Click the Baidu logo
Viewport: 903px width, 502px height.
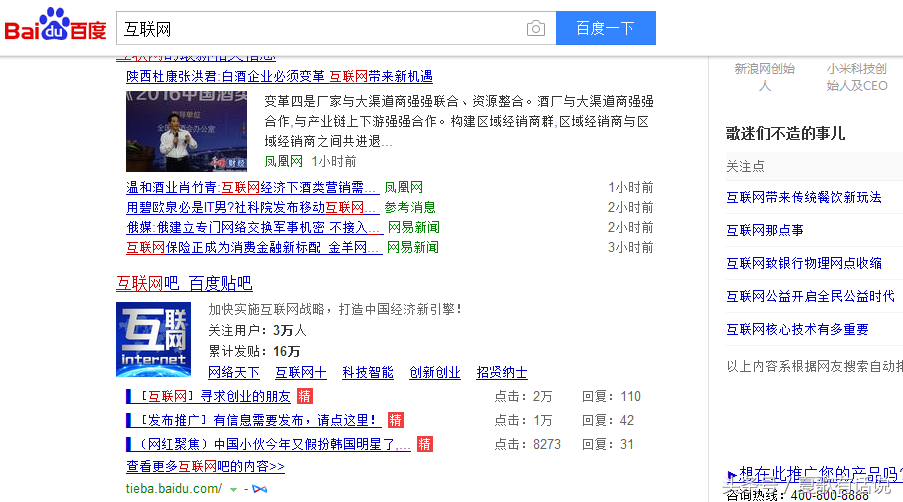coord(55,25)
